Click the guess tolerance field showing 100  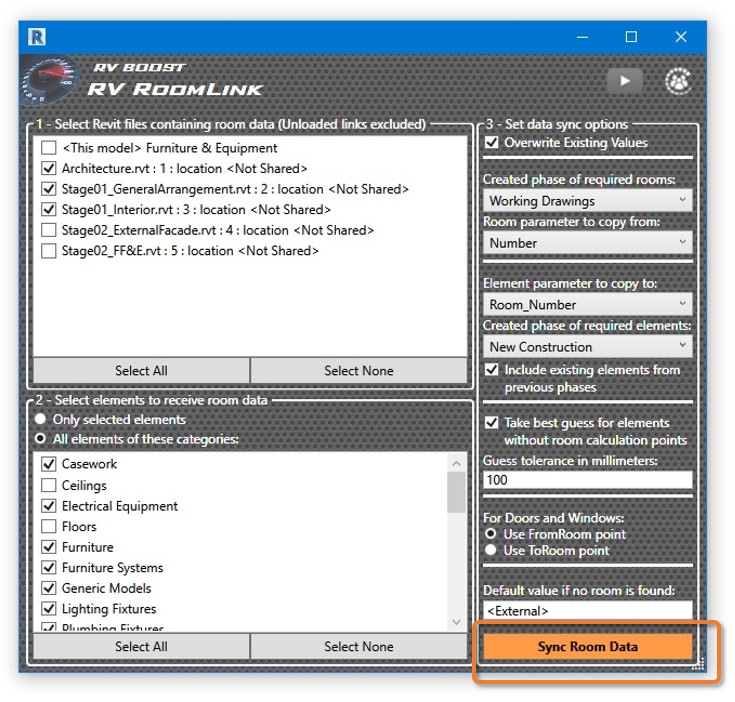pos(588,480)
